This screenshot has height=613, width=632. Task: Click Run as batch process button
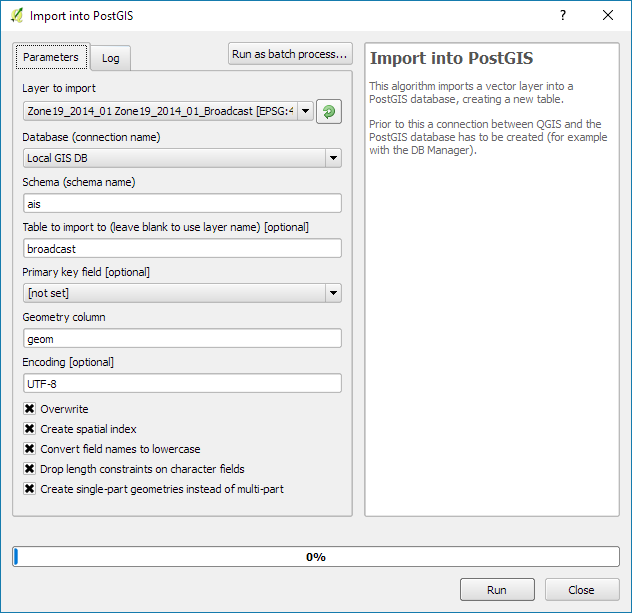[290, 54]
